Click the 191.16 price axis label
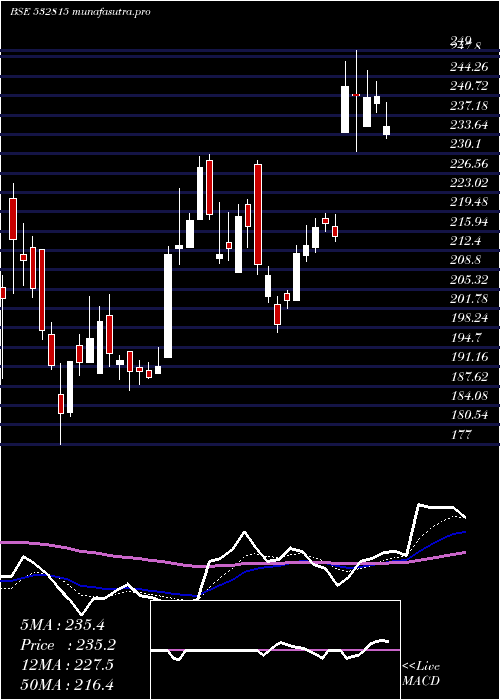 [x=470, y=357]
